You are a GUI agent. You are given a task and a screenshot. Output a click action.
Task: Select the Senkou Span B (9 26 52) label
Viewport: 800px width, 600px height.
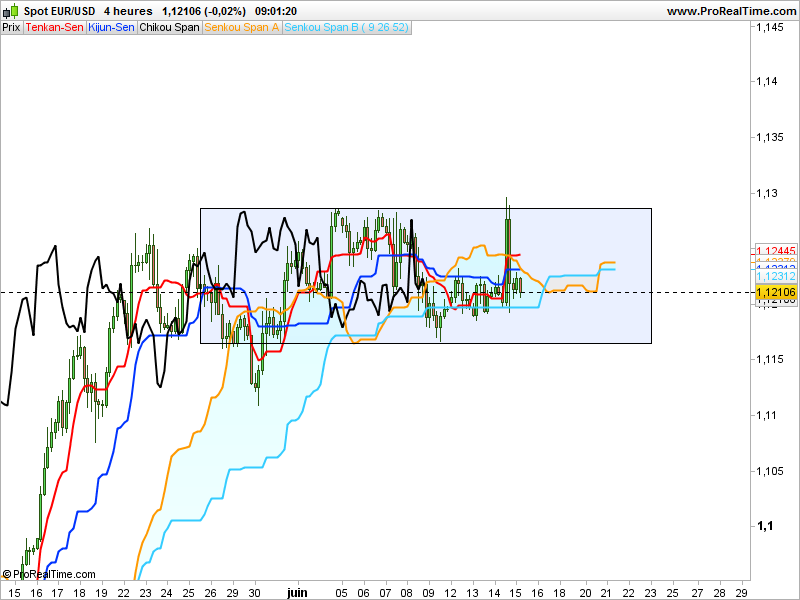pyautogui.click(x=346, y=28)
